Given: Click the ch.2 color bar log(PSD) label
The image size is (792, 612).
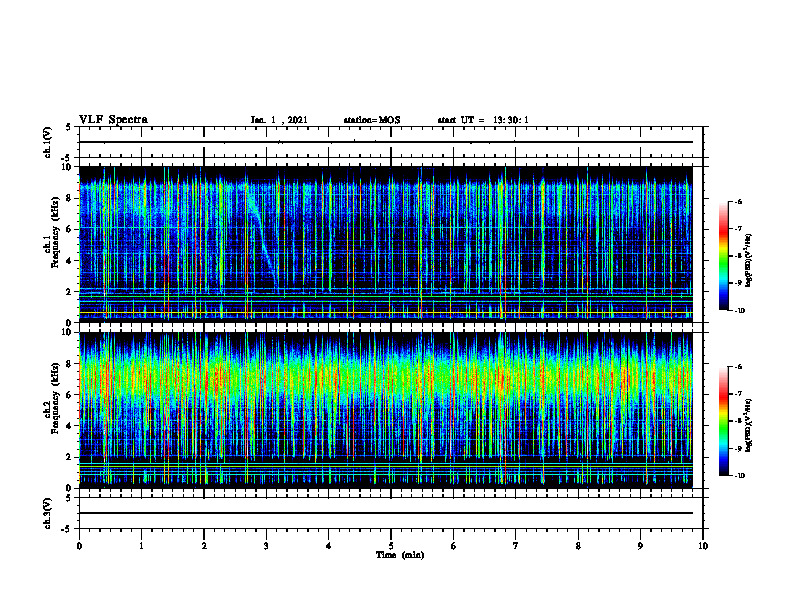Looking at the screenshot, I should point(749,425).
